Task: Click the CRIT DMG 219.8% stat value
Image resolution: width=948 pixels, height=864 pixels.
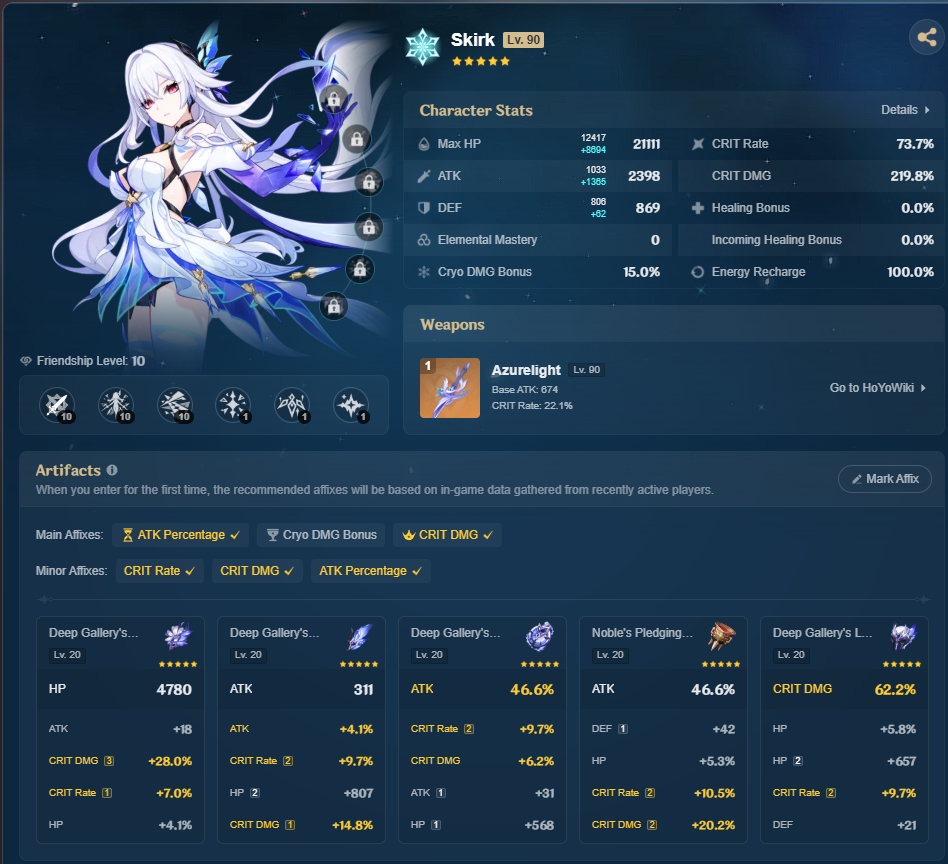Action: click(x=912, y=176)
